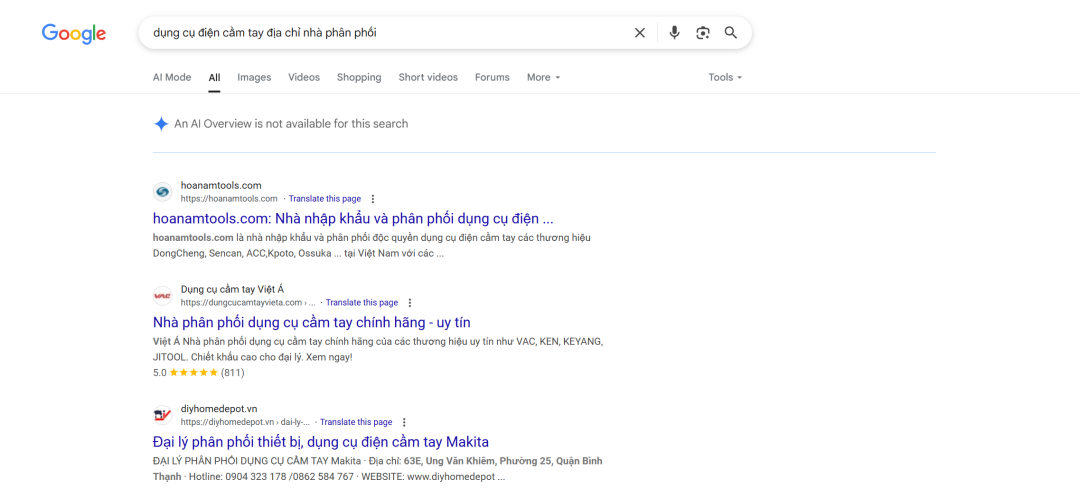The width and height of the screenshot is (1080, 498).
Task: Open hoanamtools.com: Nhà nhập khẩu result title
Action: (x=353, y=219)
